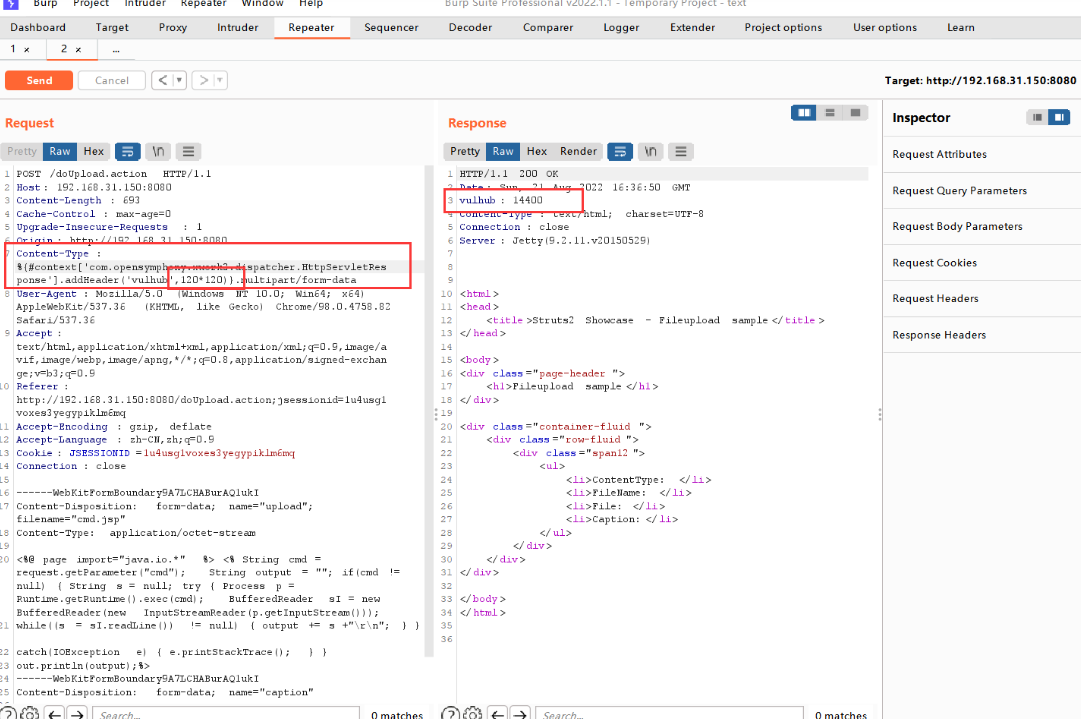Open the Burp menu
Screen dimensions: 1081x719
[46, 3]
